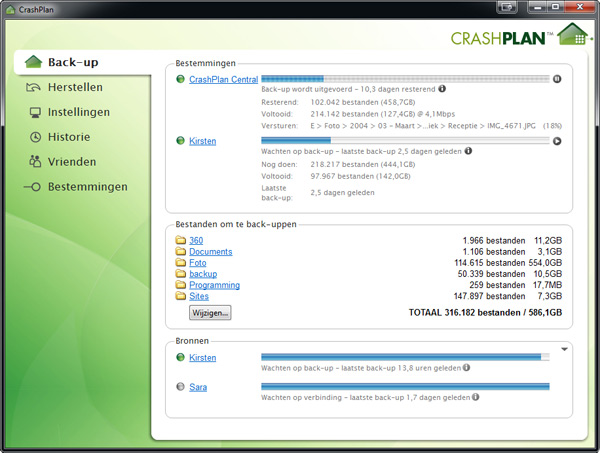Viewport: 600px width, 453px height.
Task: Click the CrashPlan logo house icon
Action: (x=573, y=34)
